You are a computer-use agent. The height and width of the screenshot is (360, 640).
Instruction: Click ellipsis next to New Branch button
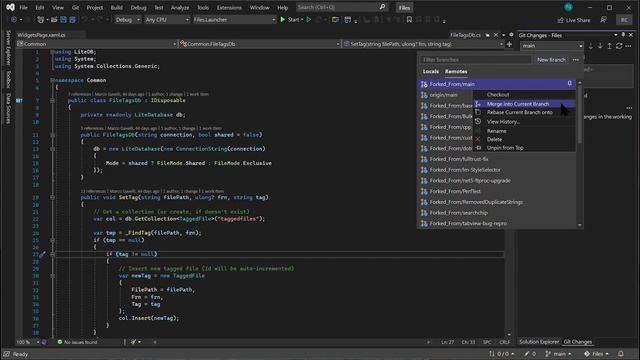tap(576, 60)
